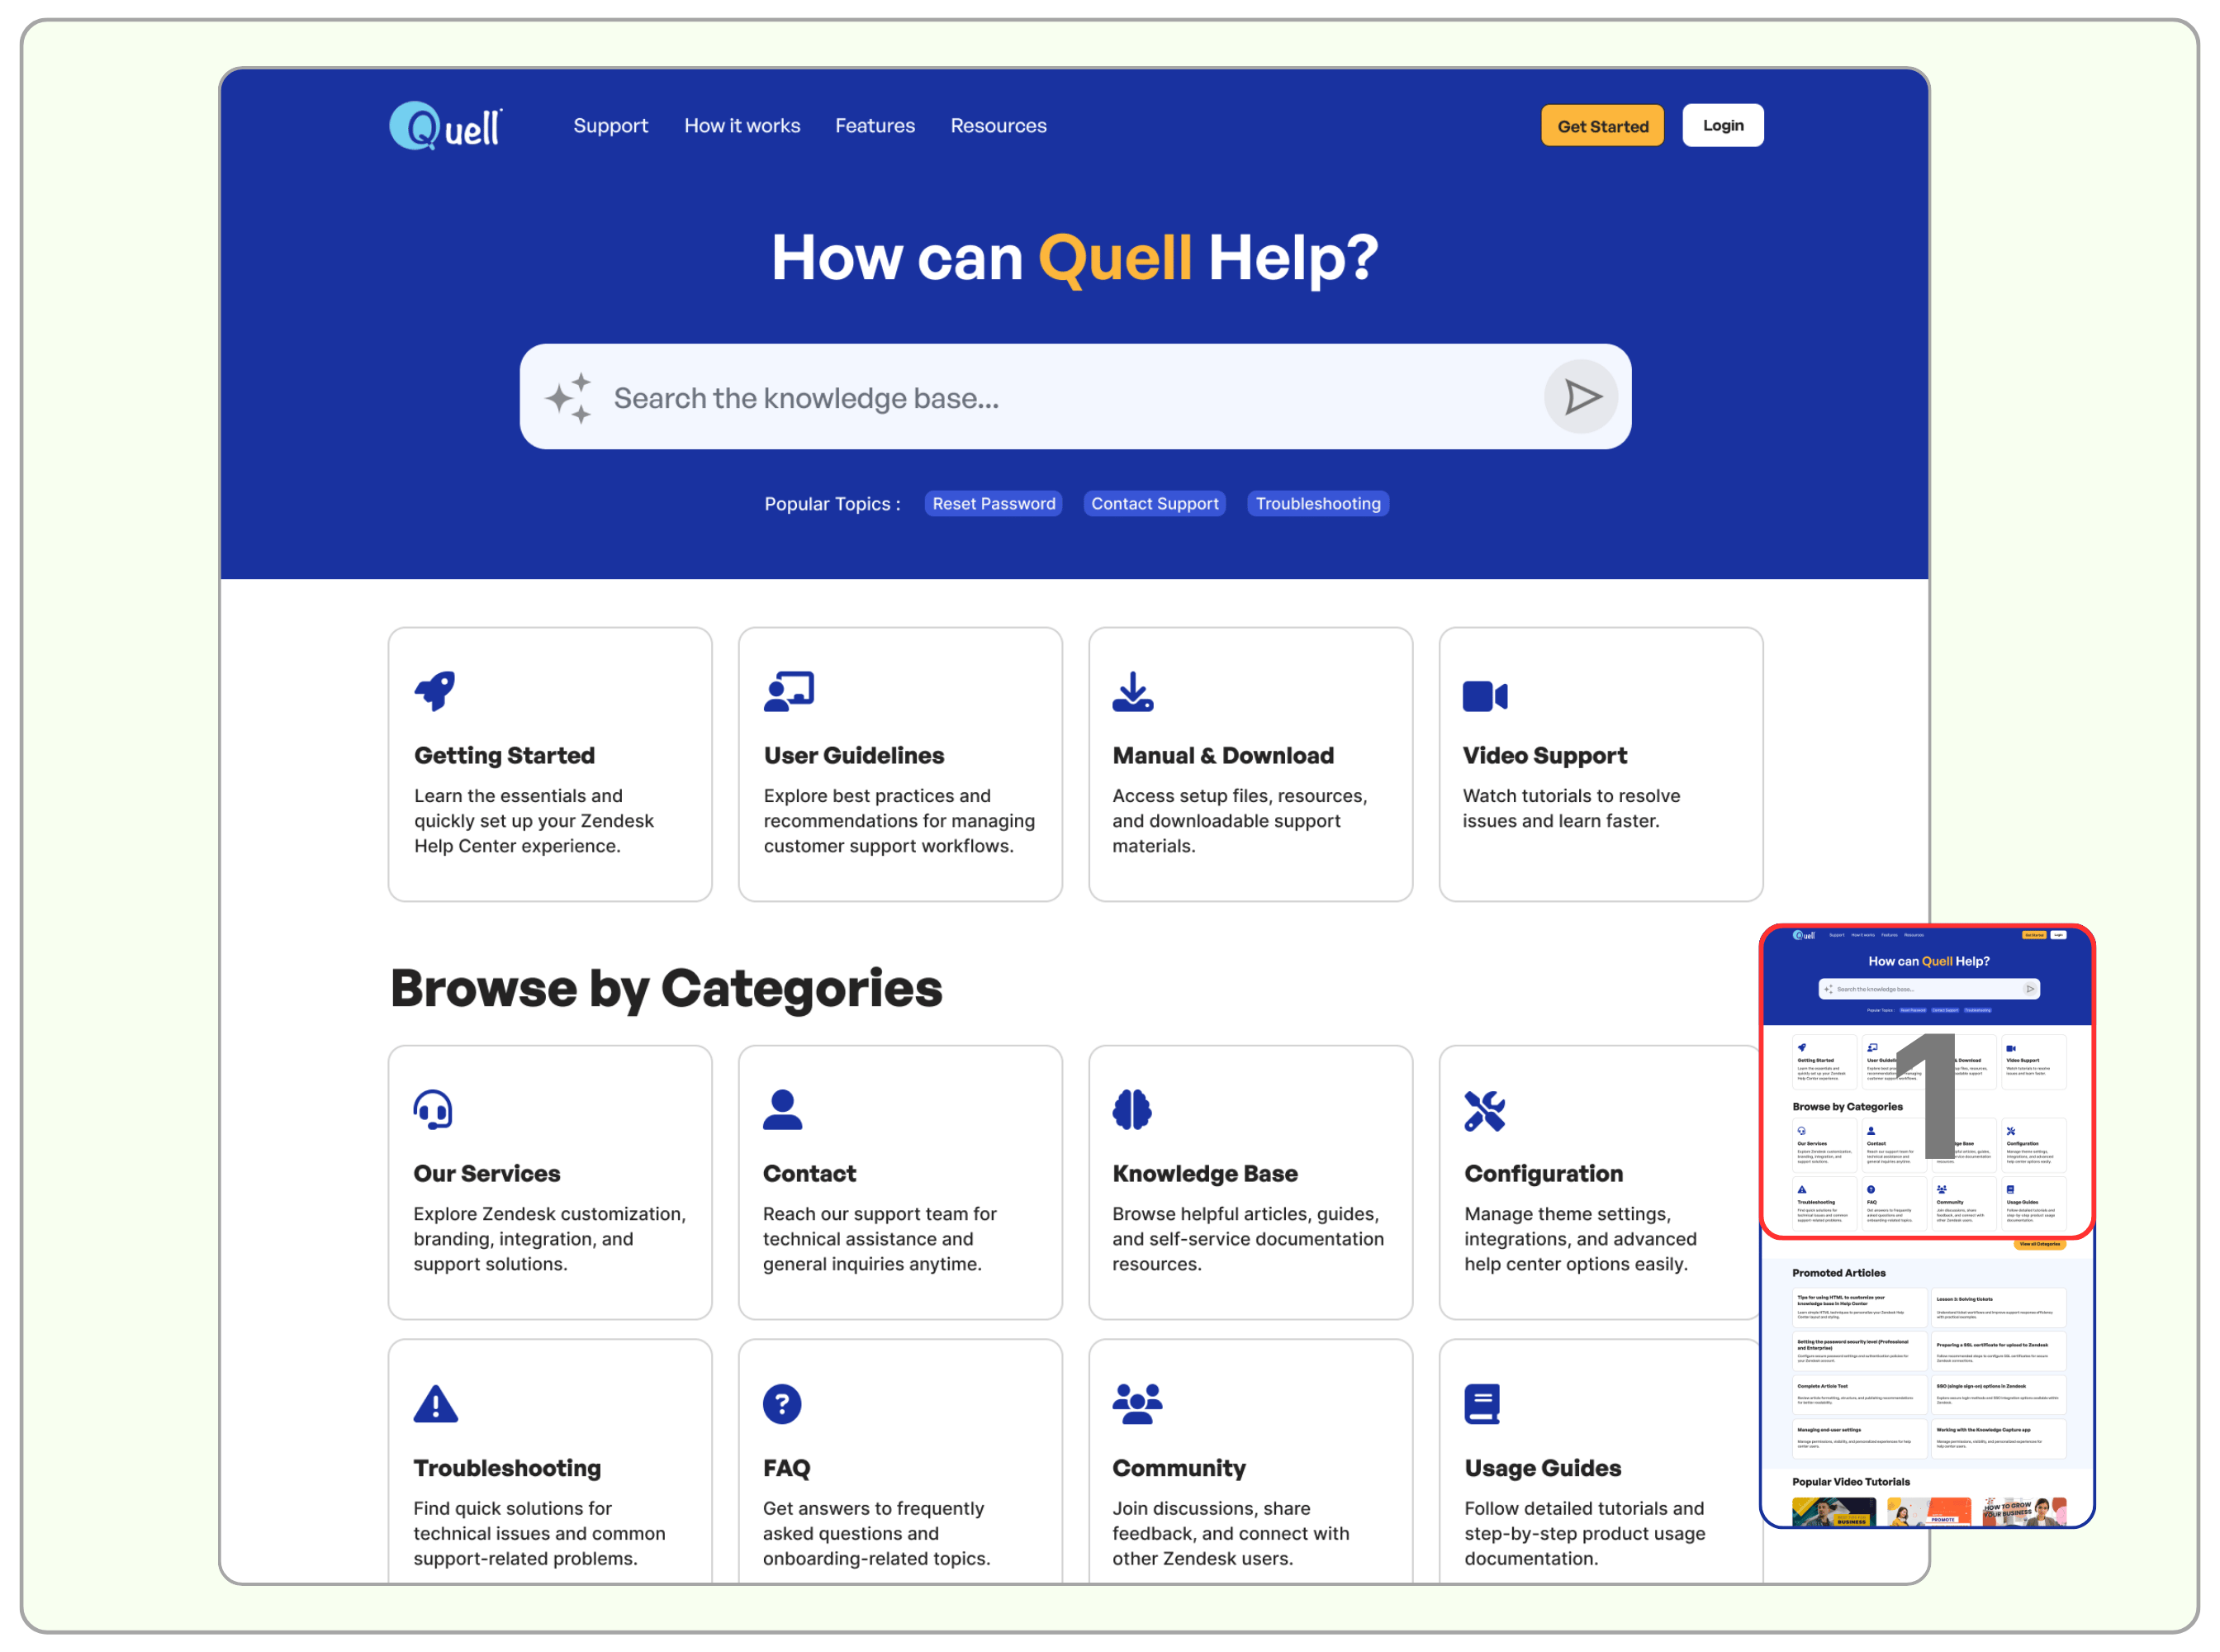
Task: Click the book icon on Usage Guides
Action: (1482, 1404)
